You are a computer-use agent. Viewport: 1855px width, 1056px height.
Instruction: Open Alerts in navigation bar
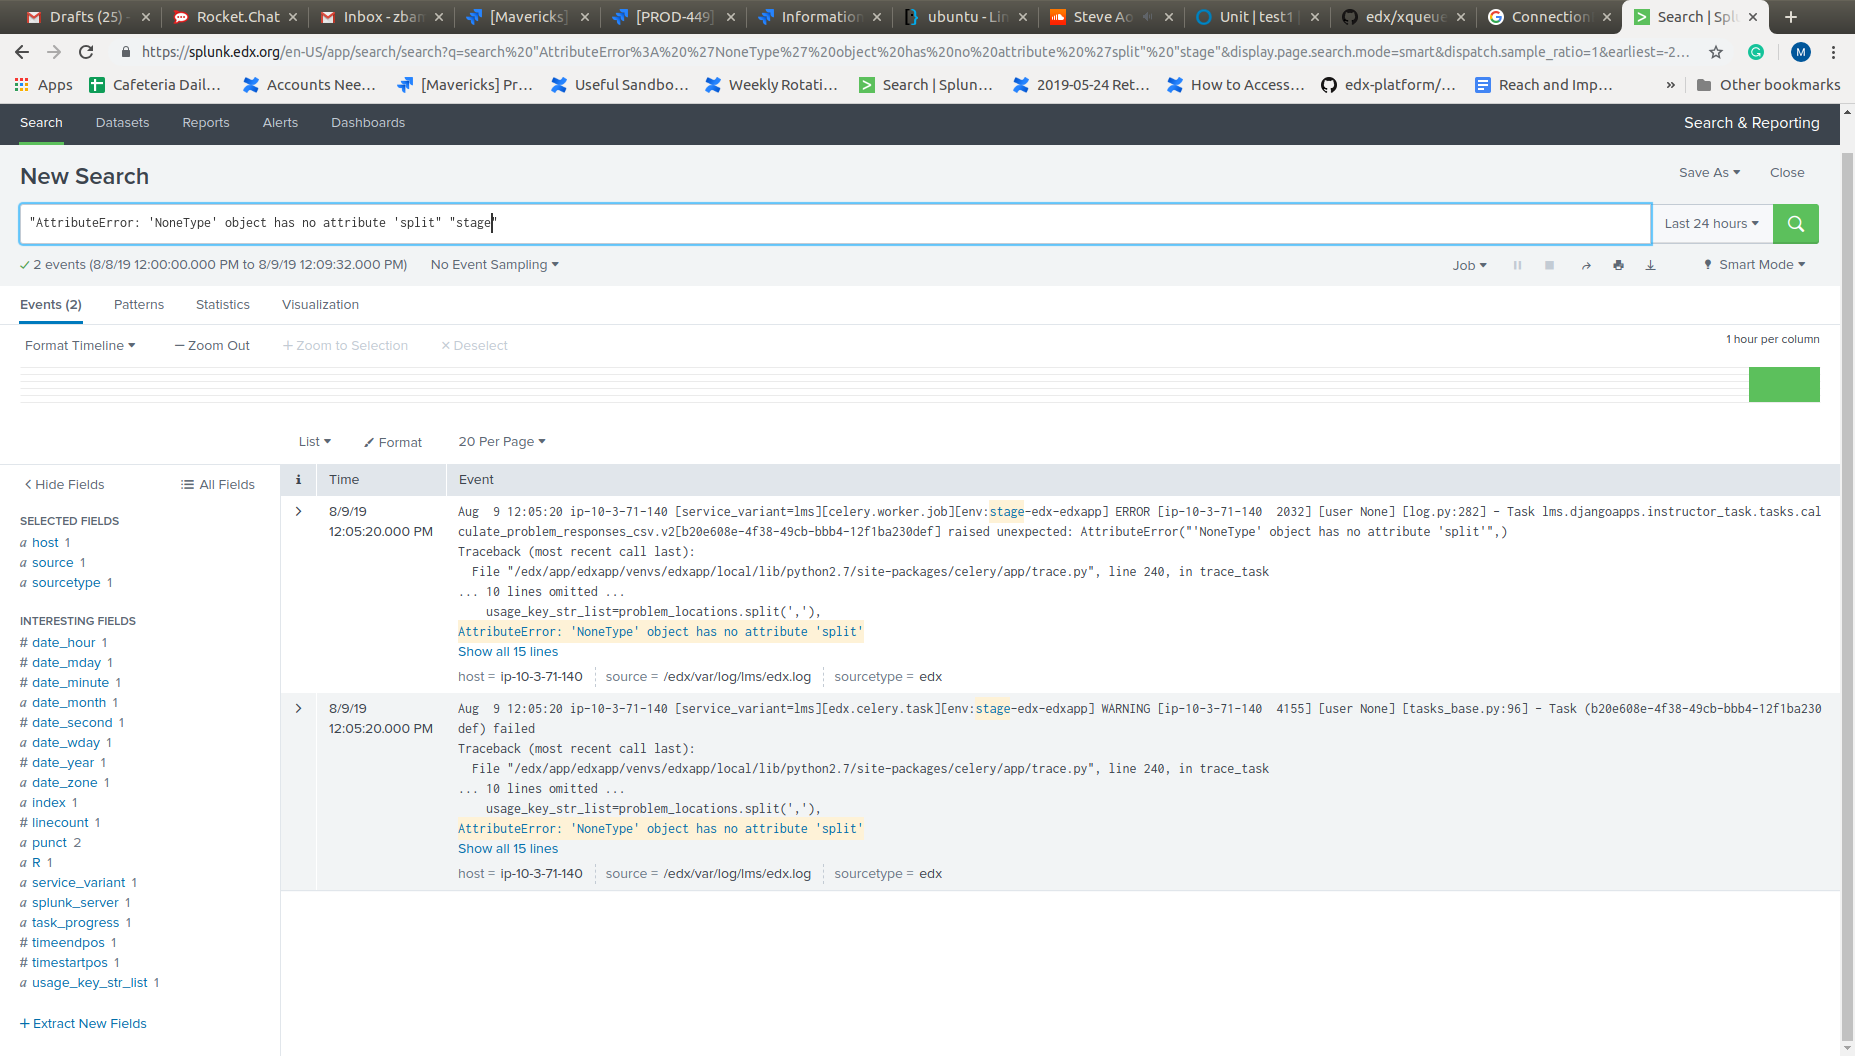point(280,123)
